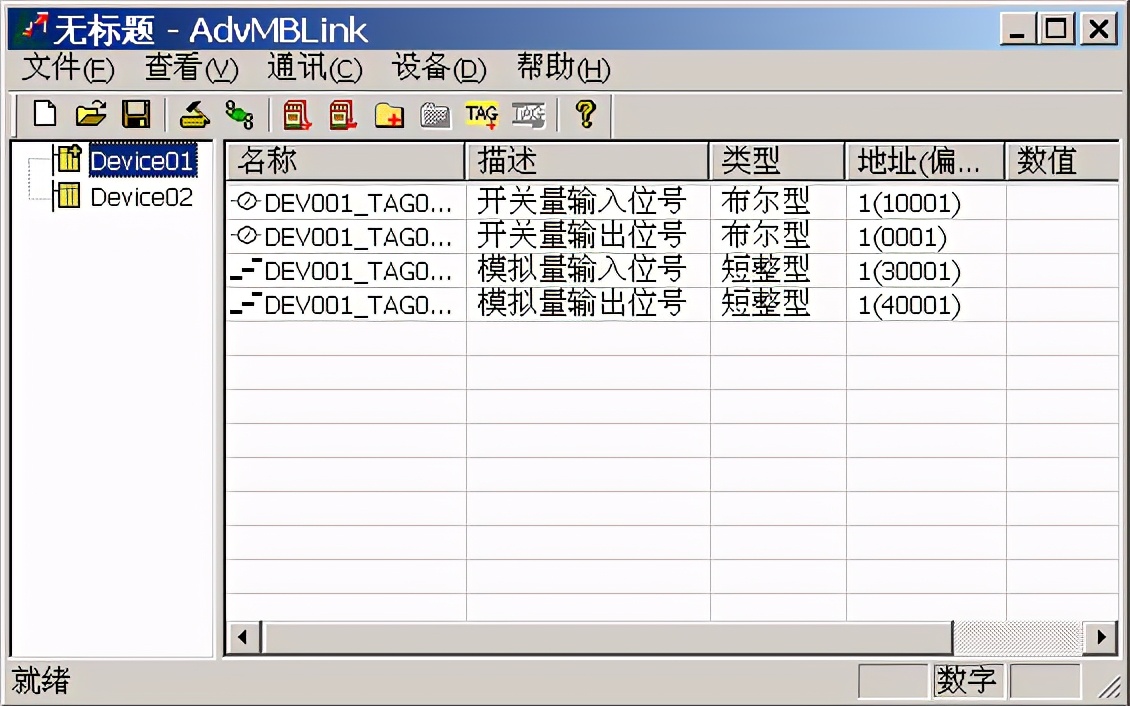
Task: Click the left arrow of the horizontal scrollbar
Action: click(243, 637)
